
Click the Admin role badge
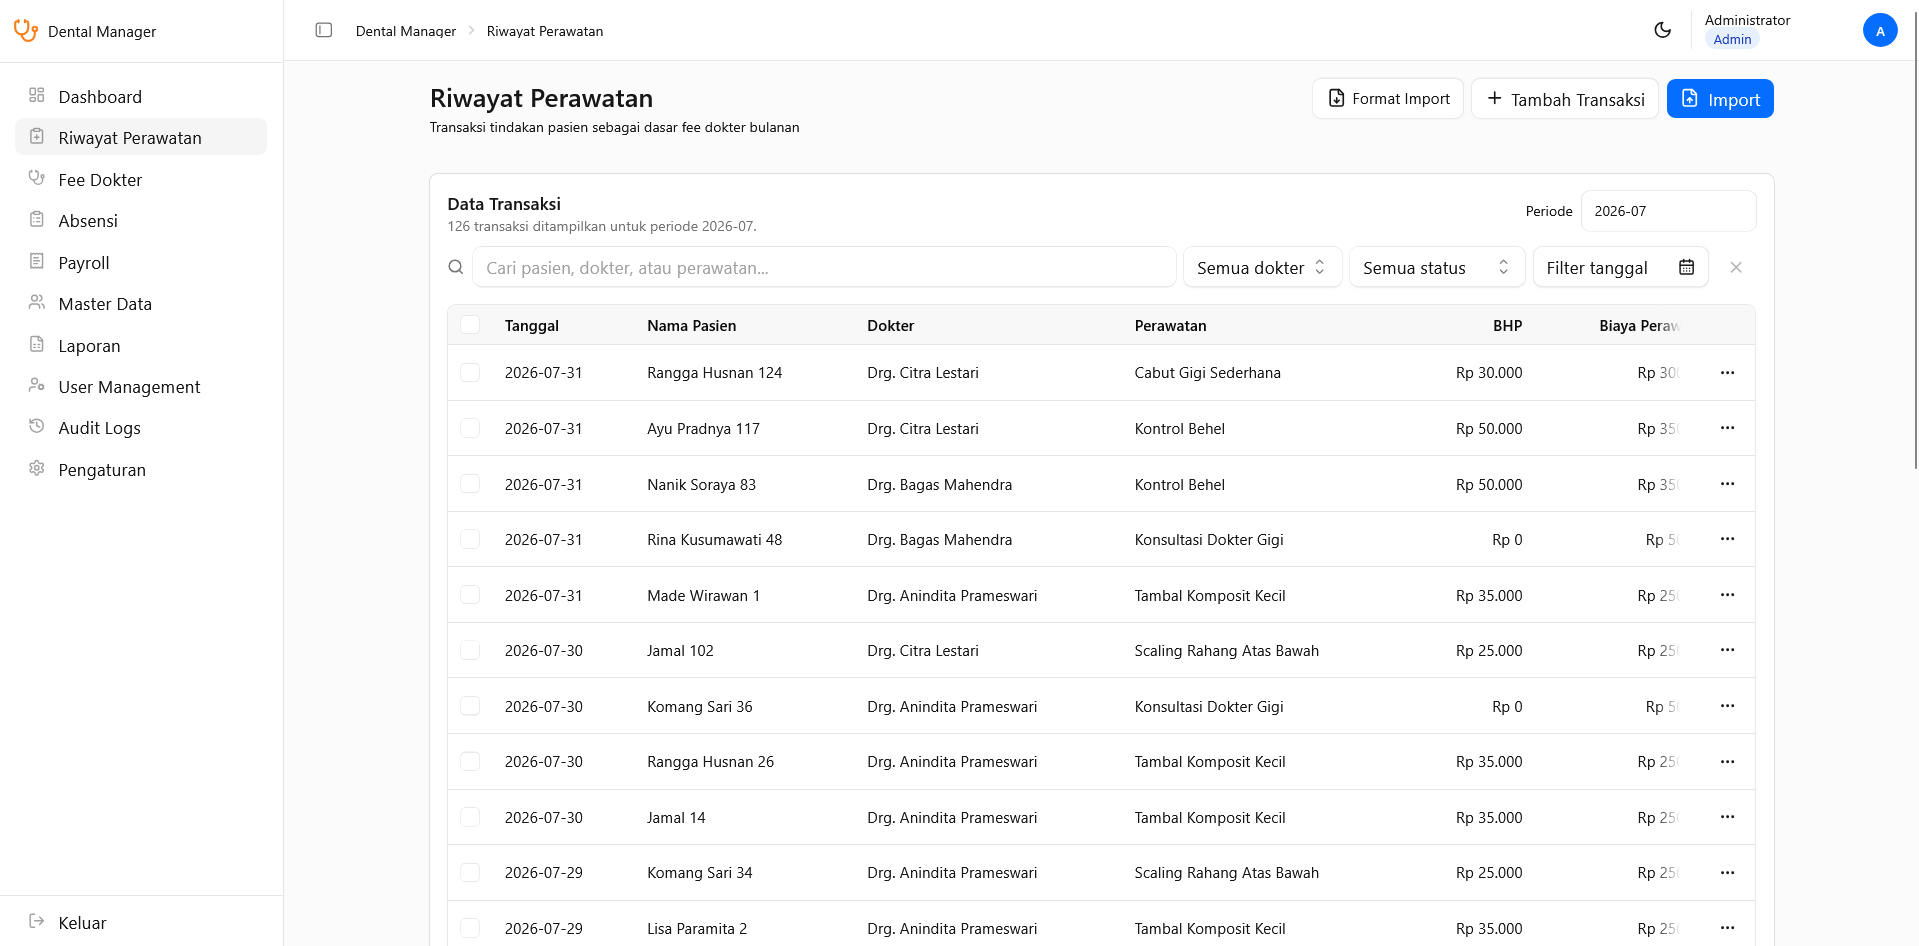click(1732, 39)
